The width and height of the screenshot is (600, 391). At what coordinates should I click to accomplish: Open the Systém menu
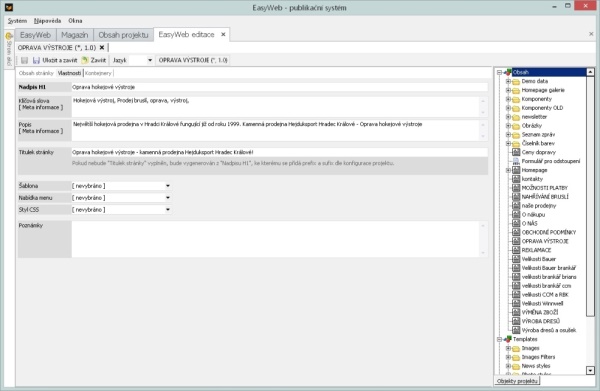[x=17, y=21]
